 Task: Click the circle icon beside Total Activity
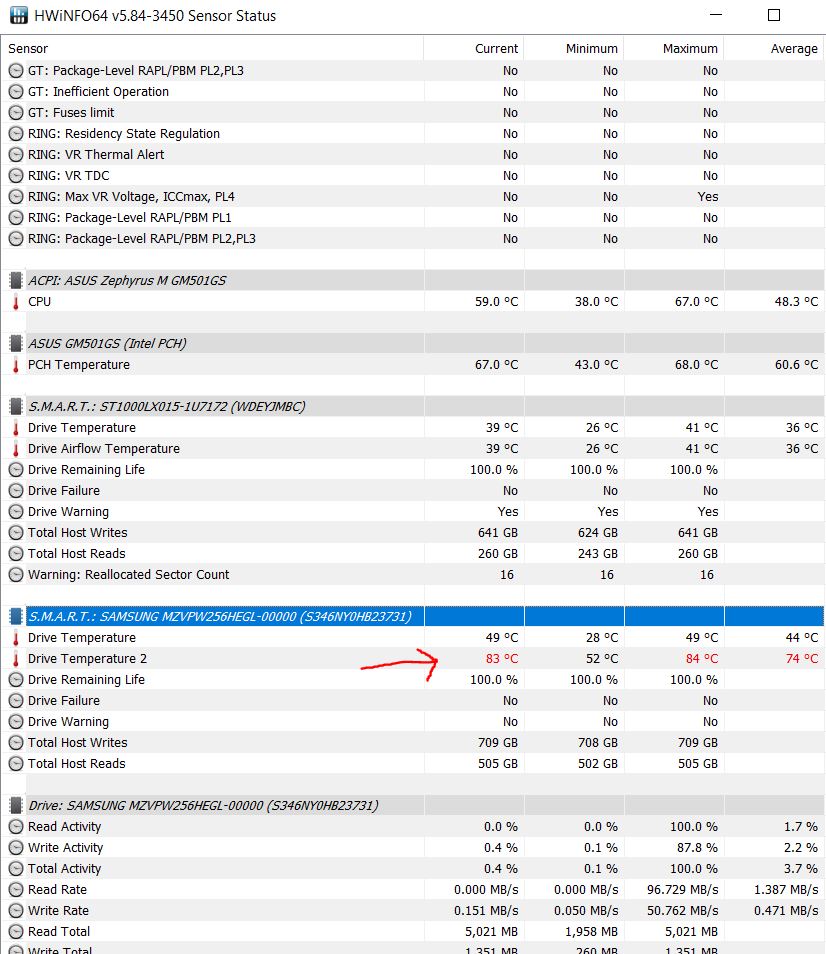point(16,869)
